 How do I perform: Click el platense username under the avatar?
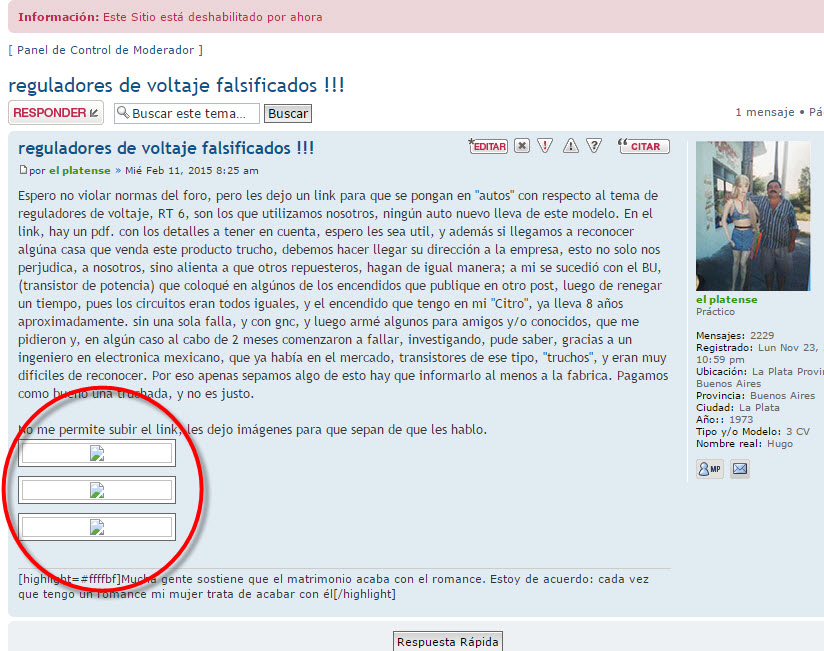[x=726, y=299]
